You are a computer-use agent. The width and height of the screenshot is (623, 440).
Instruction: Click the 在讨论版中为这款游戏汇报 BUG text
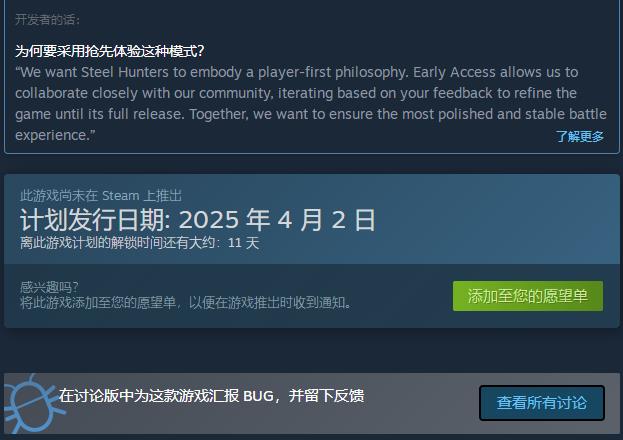[x=211, y=395]
